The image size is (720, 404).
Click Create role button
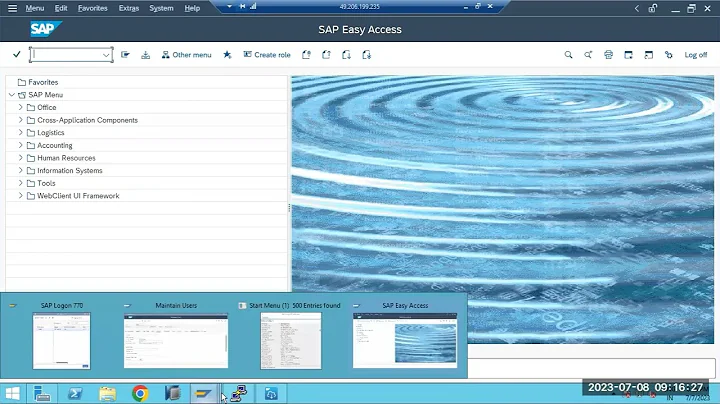click(x=267, y=55)
